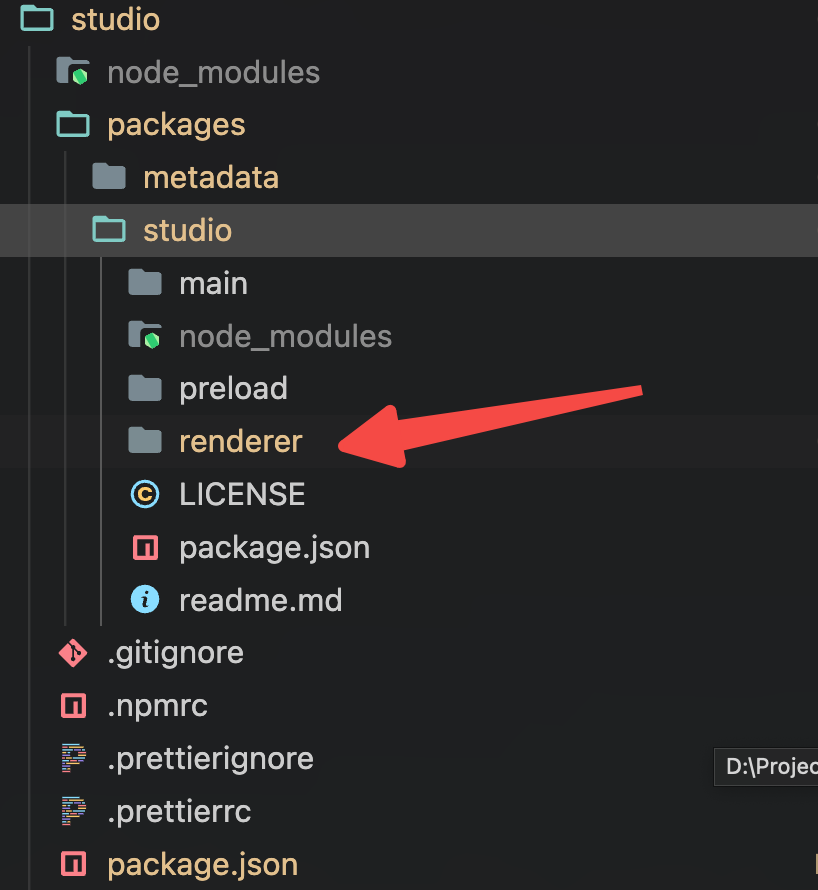Click the Prettier icon beside .prettierrc
This screenshot has width=818, height=890.
click(x=72, y=811)
